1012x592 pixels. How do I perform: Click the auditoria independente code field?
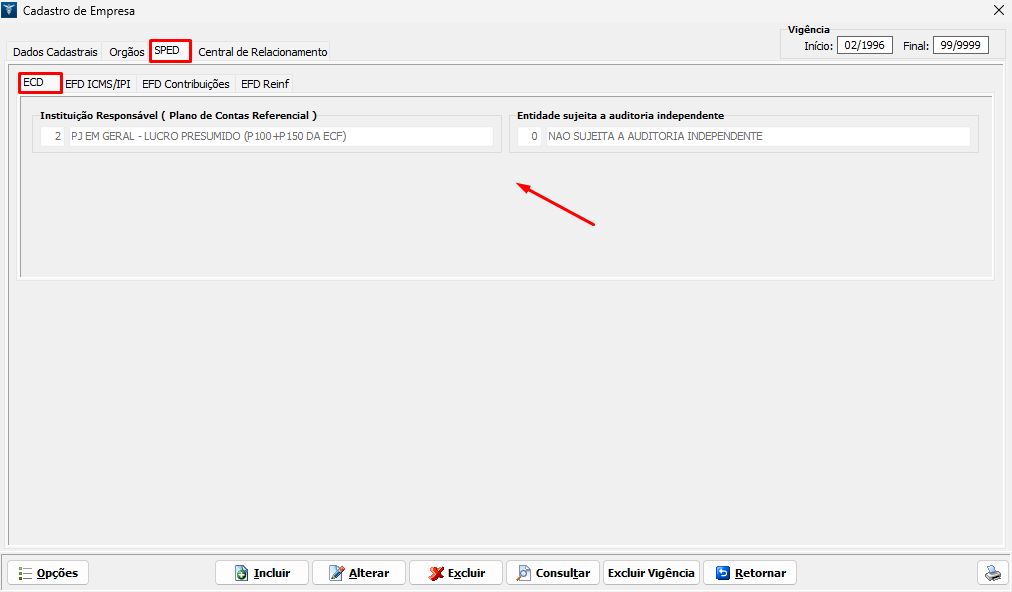click(529, 136)
